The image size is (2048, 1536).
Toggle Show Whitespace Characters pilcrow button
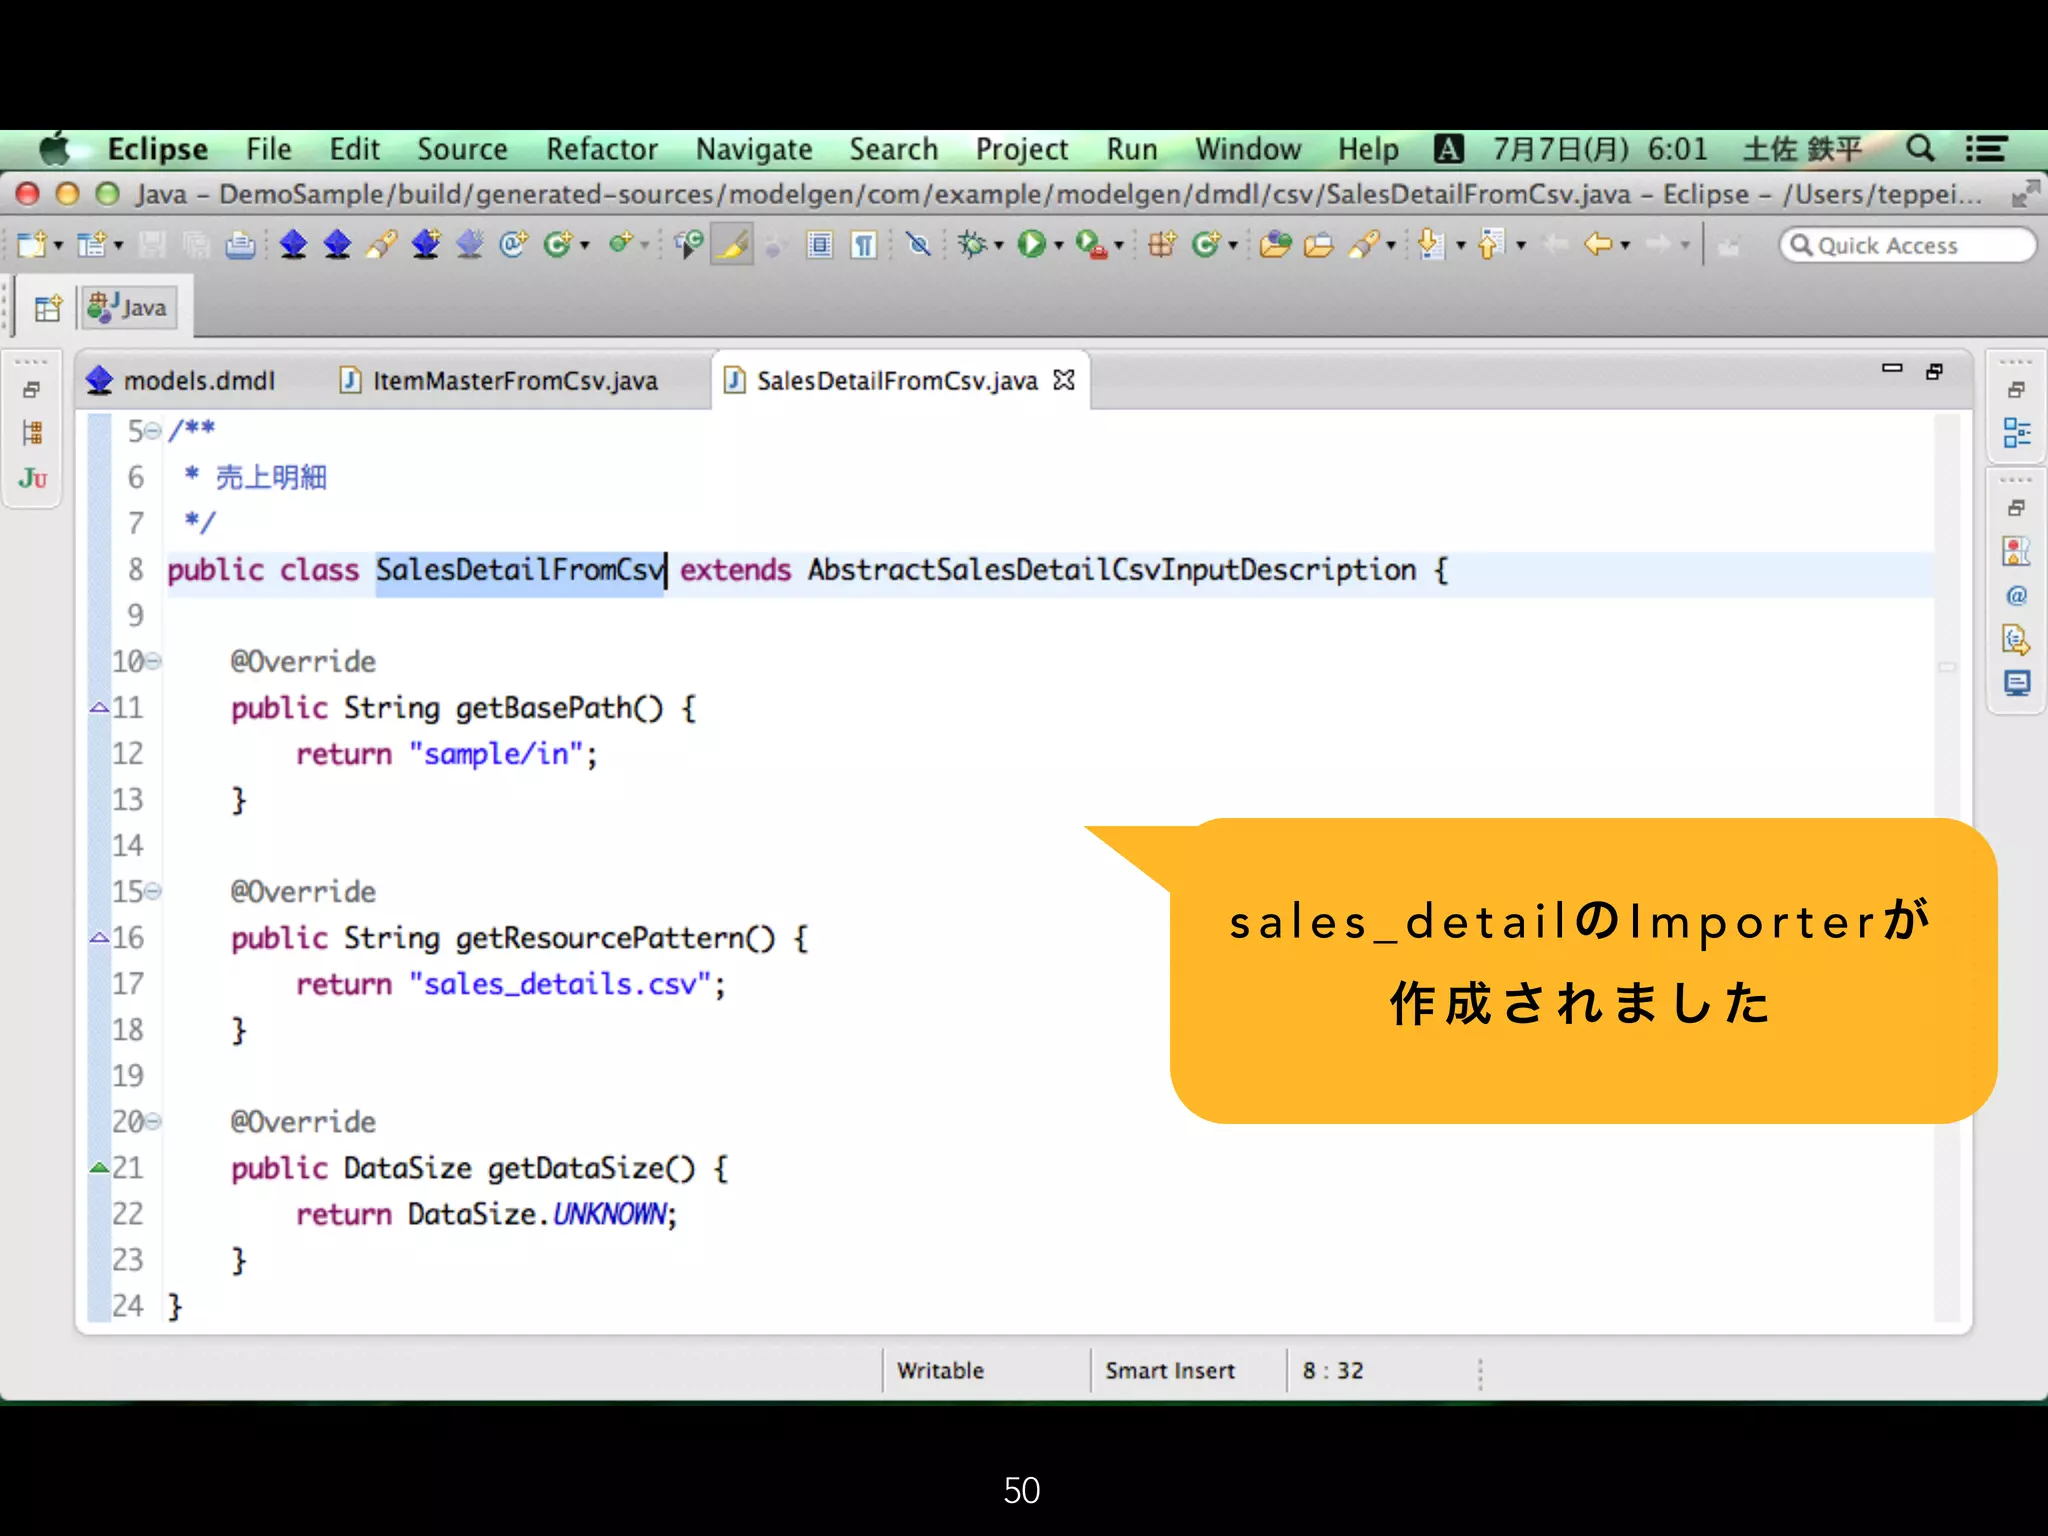[863, 244]
